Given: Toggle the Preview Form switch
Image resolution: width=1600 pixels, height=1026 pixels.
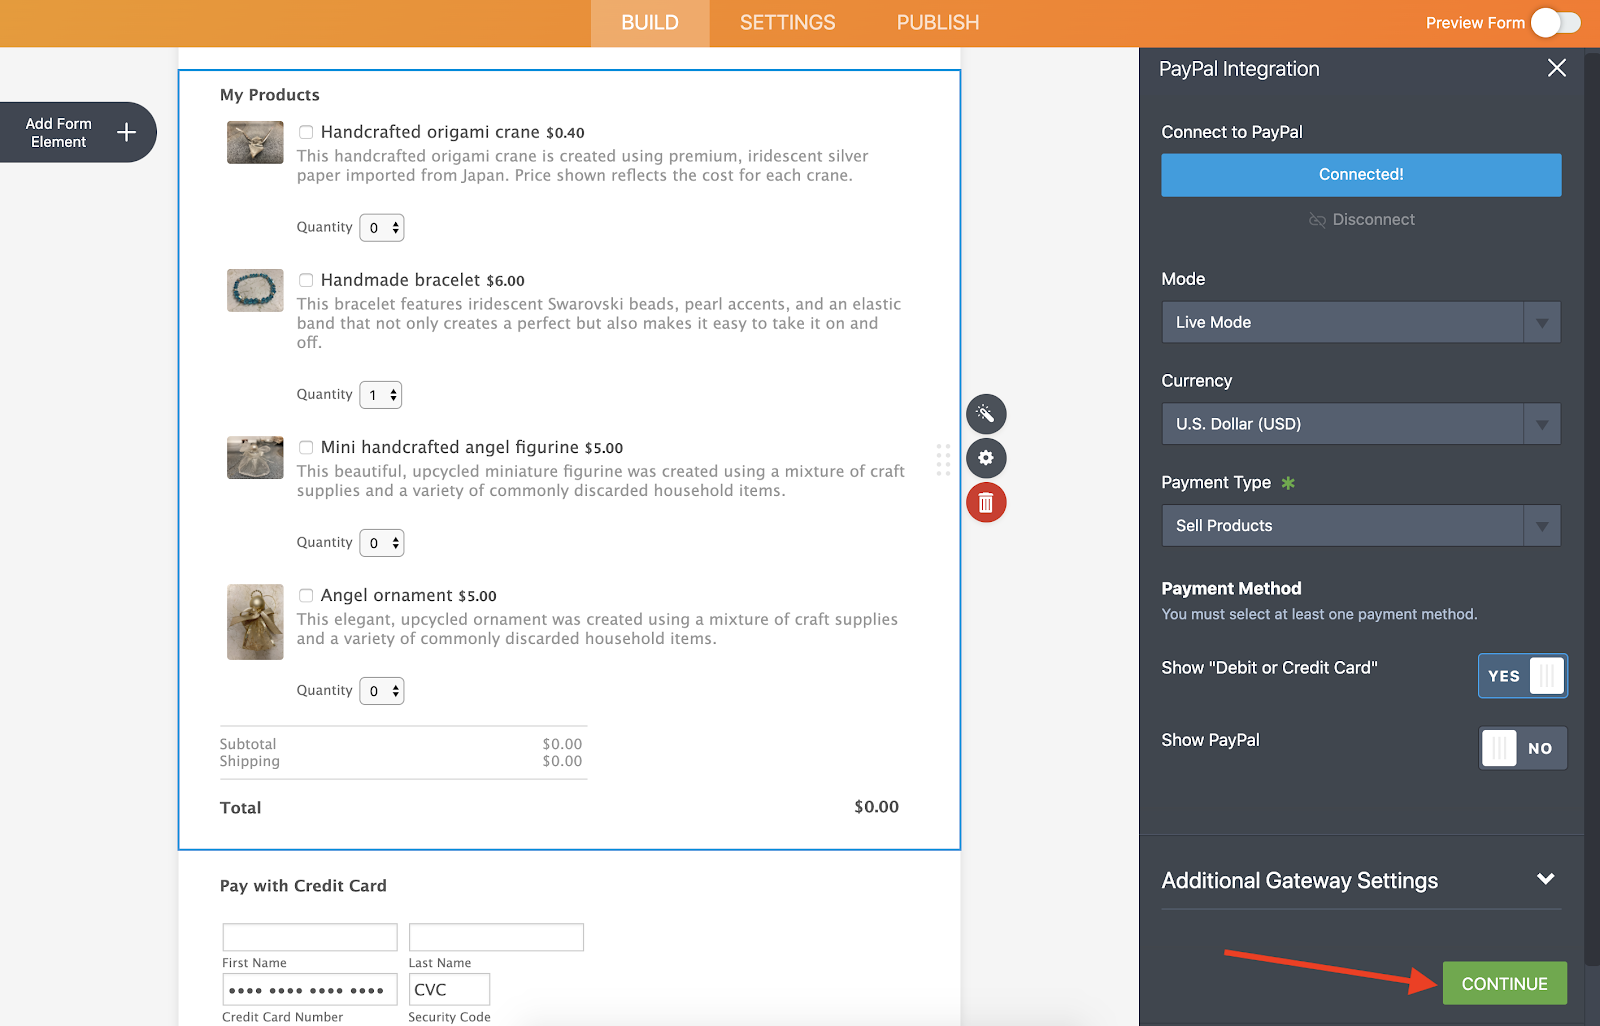Looking at the screenshot, I should click(x=1556, y=23).
